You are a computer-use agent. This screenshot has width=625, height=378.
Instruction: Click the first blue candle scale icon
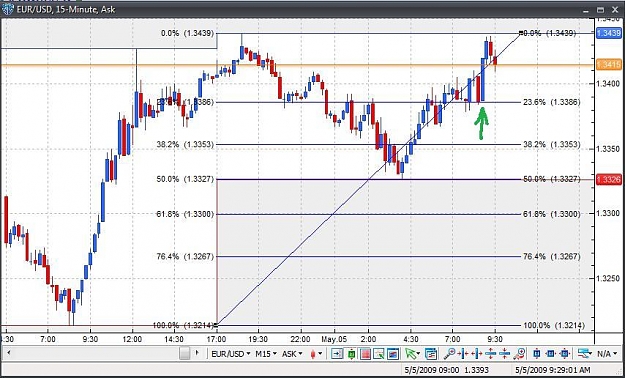537,354
